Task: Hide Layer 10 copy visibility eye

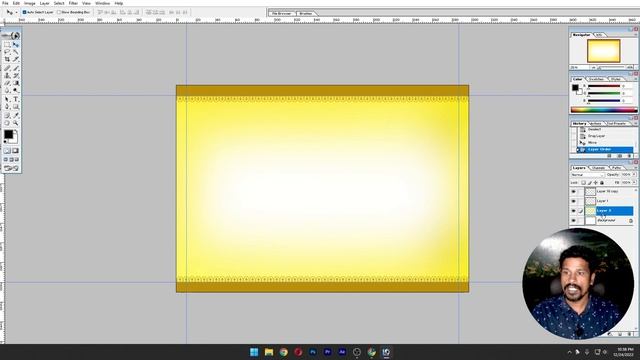Action: coord(573,191)
